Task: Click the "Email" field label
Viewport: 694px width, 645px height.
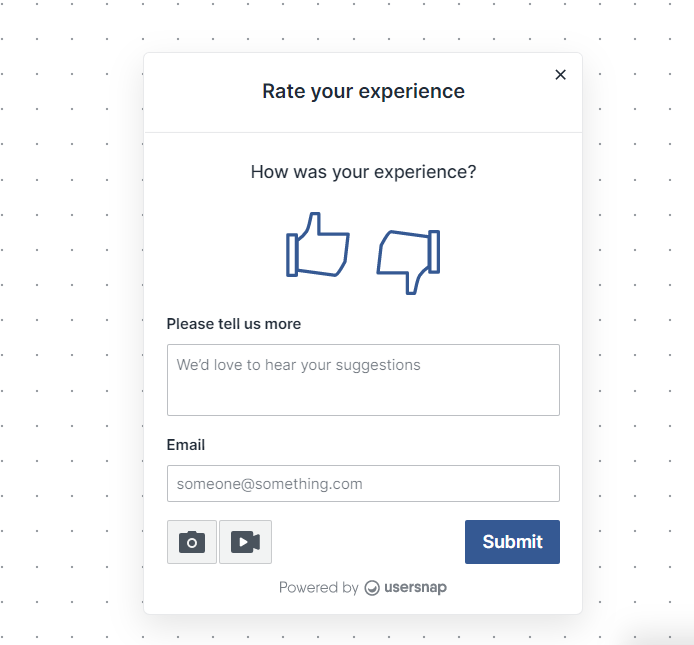Action: pos(186,445)
